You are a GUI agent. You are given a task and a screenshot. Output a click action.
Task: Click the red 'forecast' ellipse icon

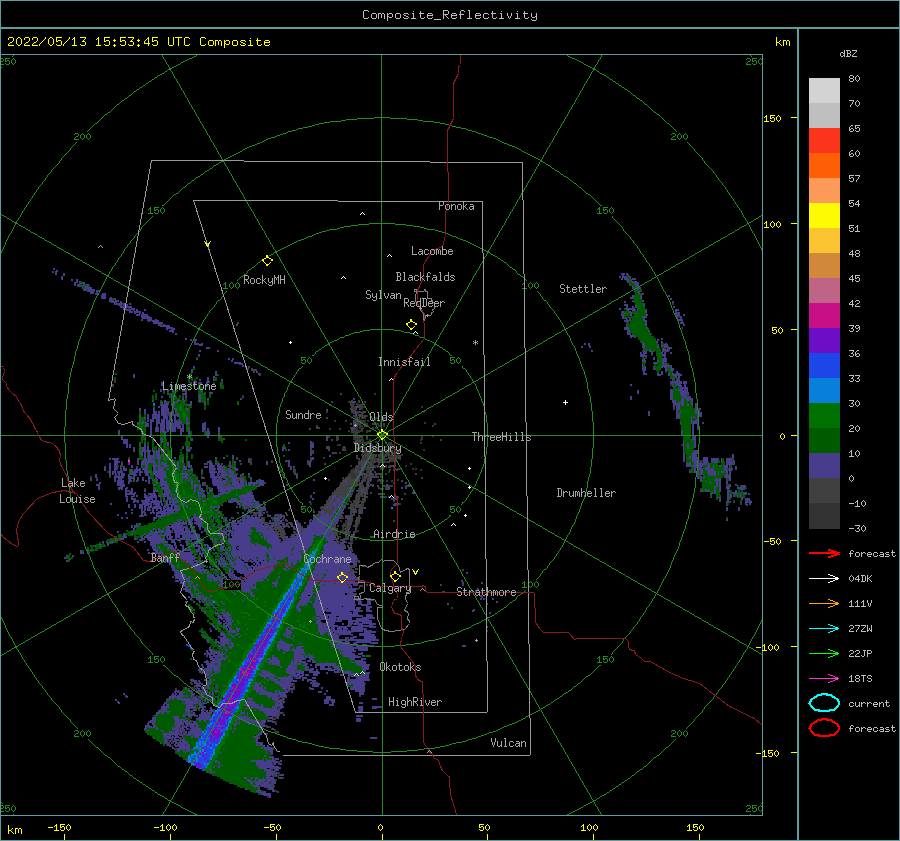(824, 728)
